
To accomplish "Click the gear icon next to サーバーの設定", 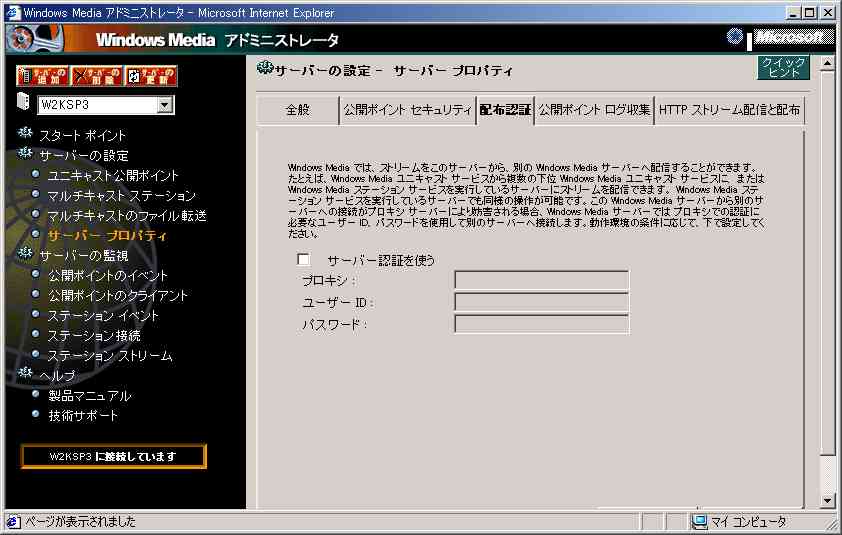I will click(x=25, y=153).
